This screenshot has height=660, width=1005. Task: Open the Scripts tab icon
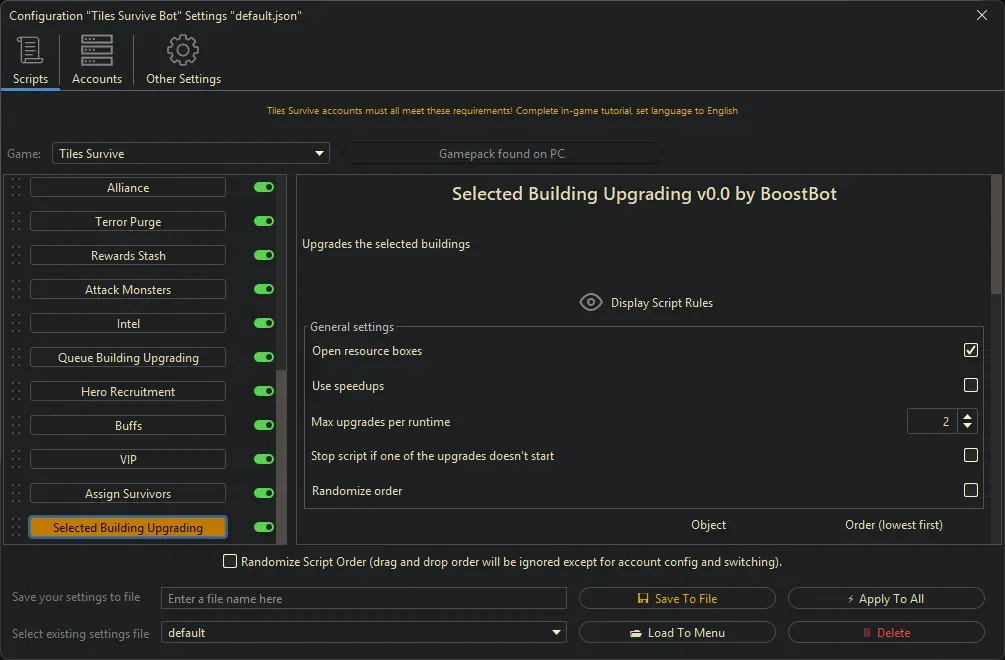click(x=30, y=51)
